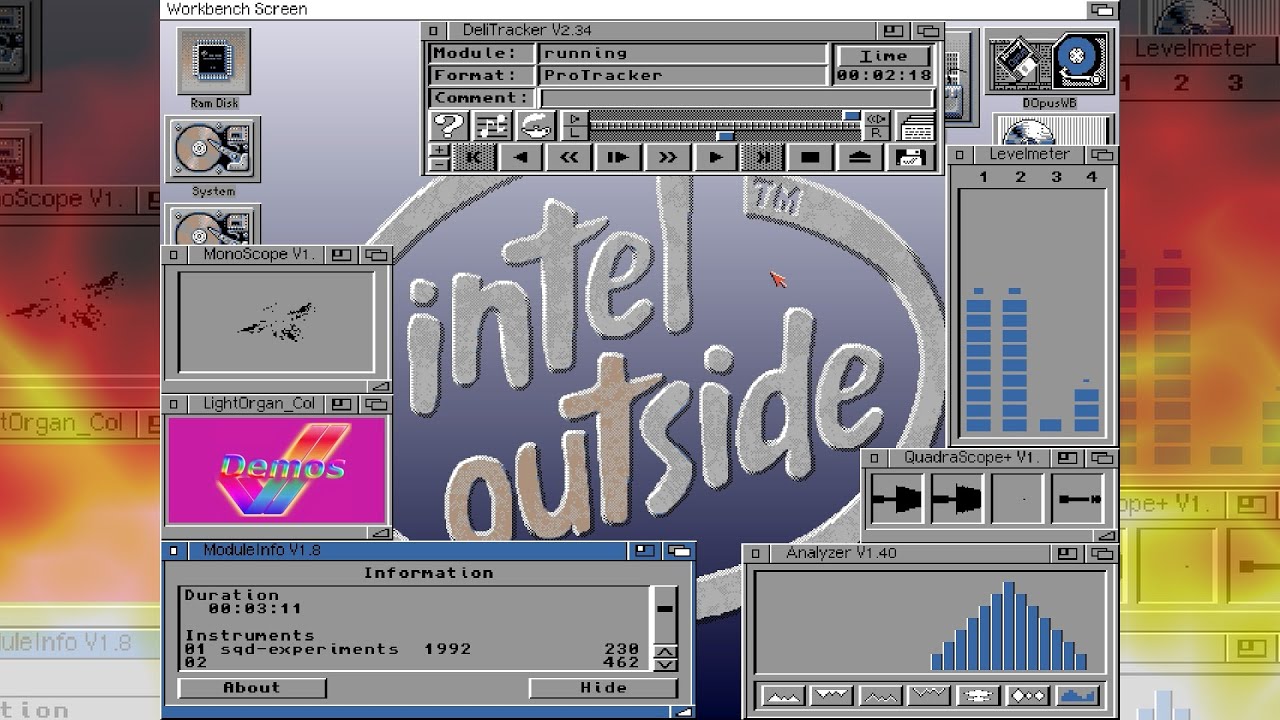Click the QuadraScope+ window title bar
Image resolution: width=1280 pixels, height=720 pixels.
(969, 458)
